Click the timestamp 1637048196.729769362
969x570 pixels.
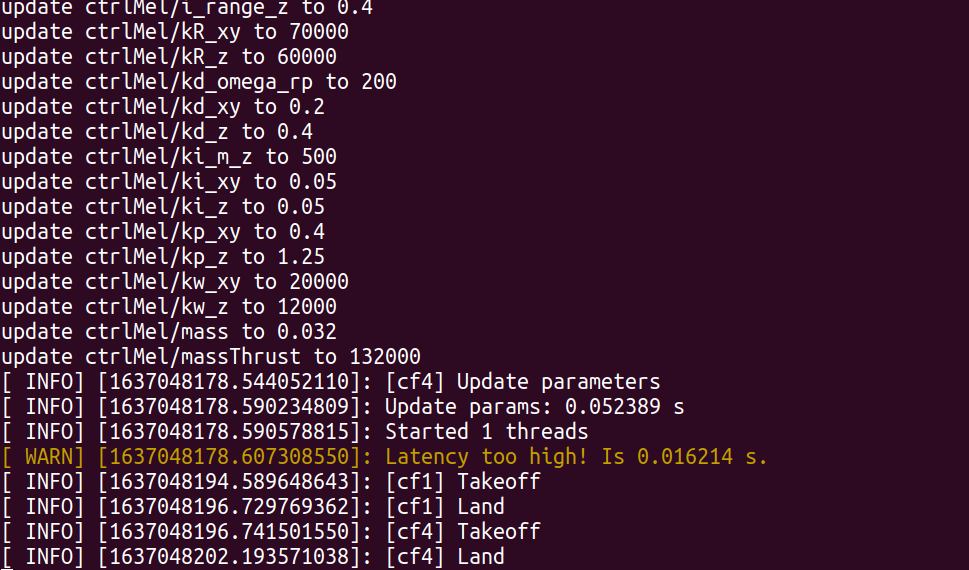pos(230,507)
